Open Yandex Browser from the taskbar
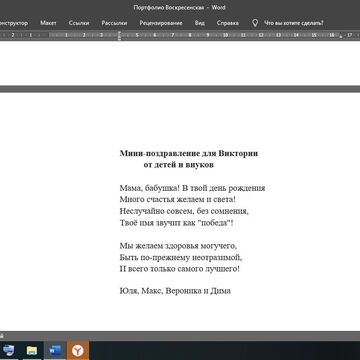The height and width of the screenshot is (360, 360). (78, 351)
